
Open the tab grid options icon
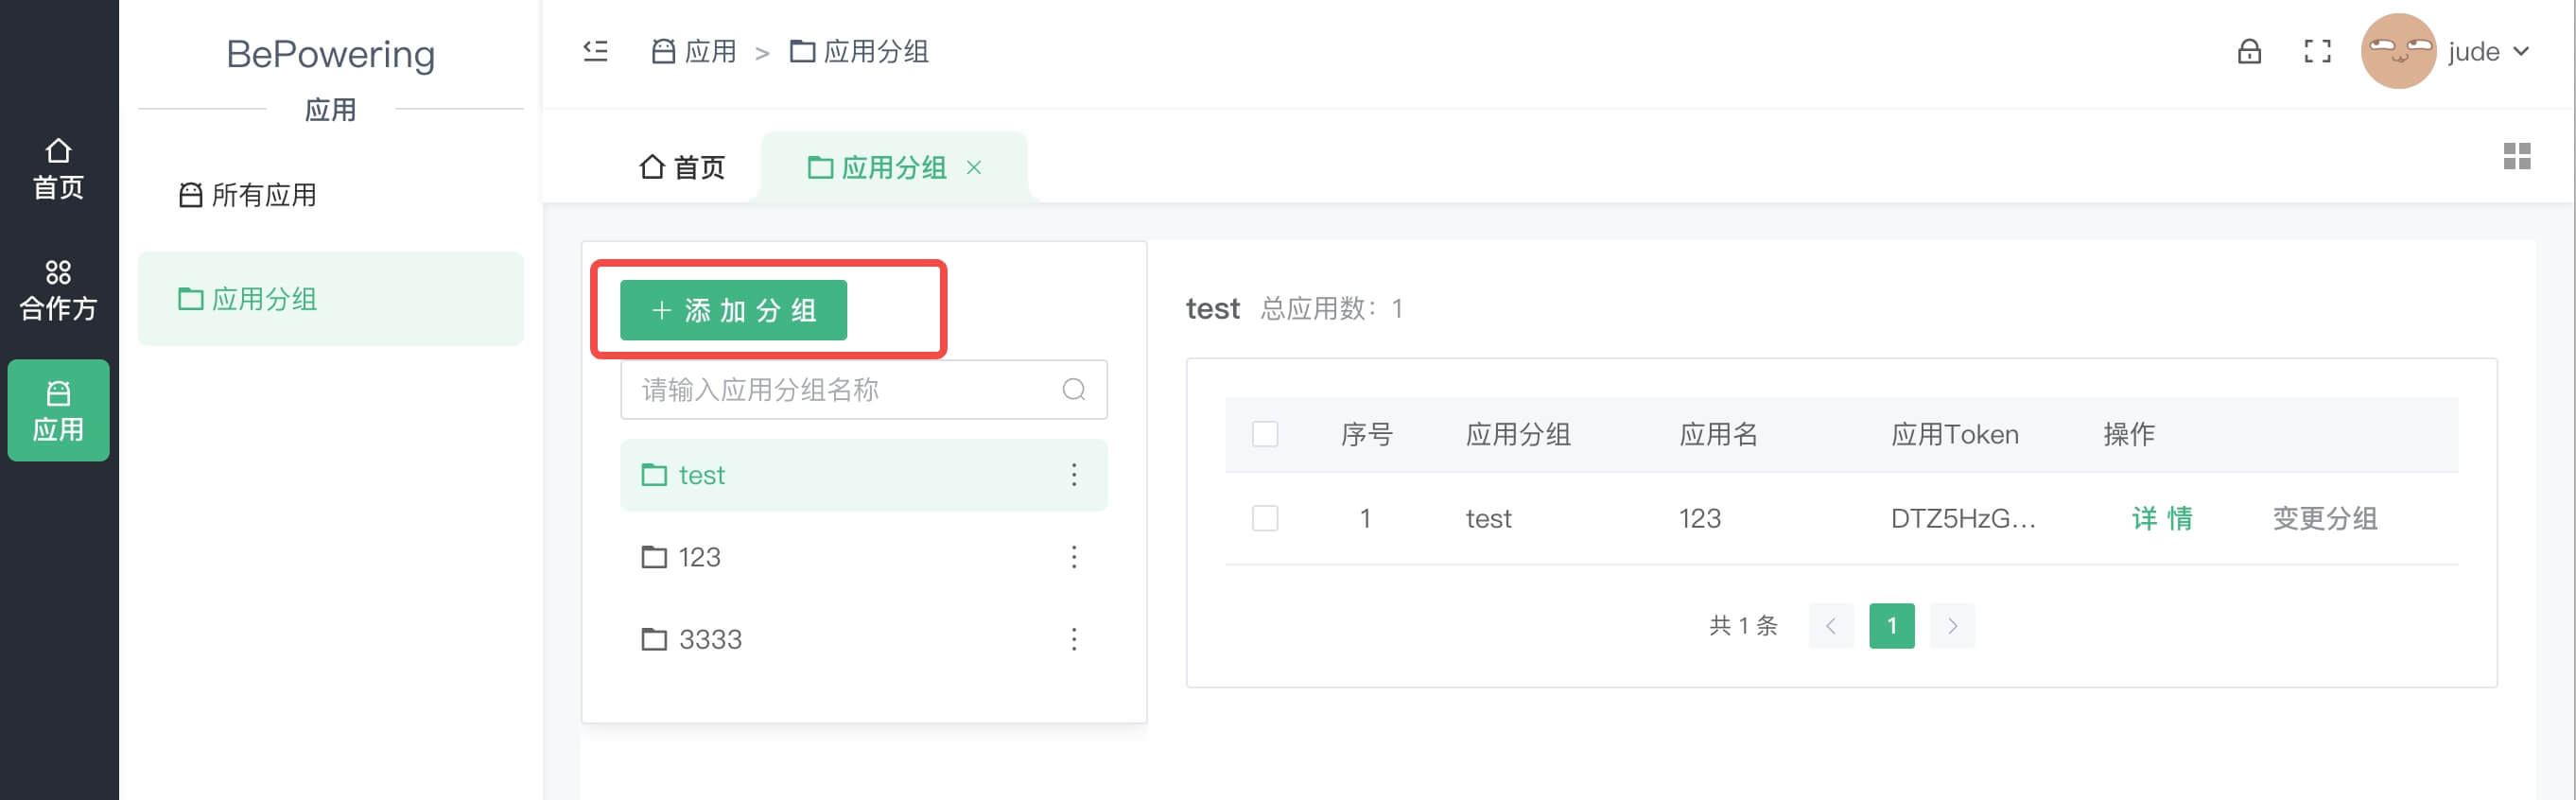2516,156
